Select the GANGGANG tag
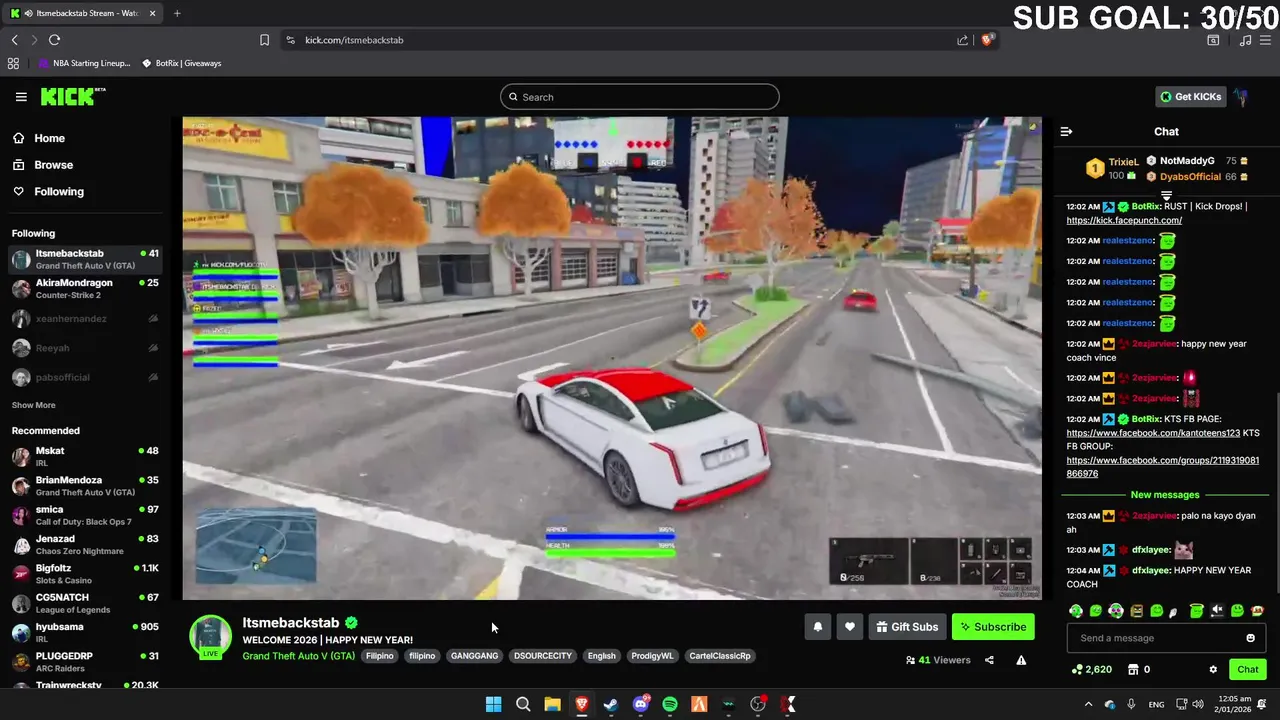 (x=474, y=656)
